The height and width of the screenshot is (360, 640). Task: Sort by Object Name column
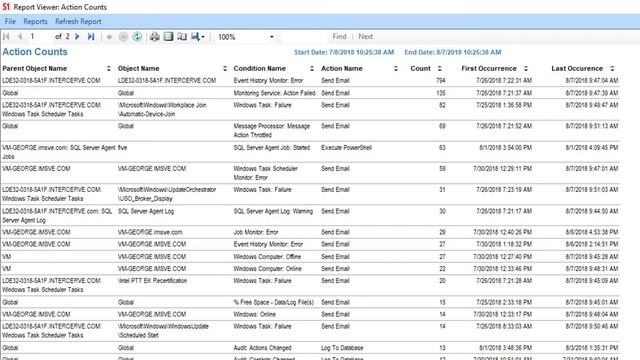pyautogui.click(x=225, y=69)
